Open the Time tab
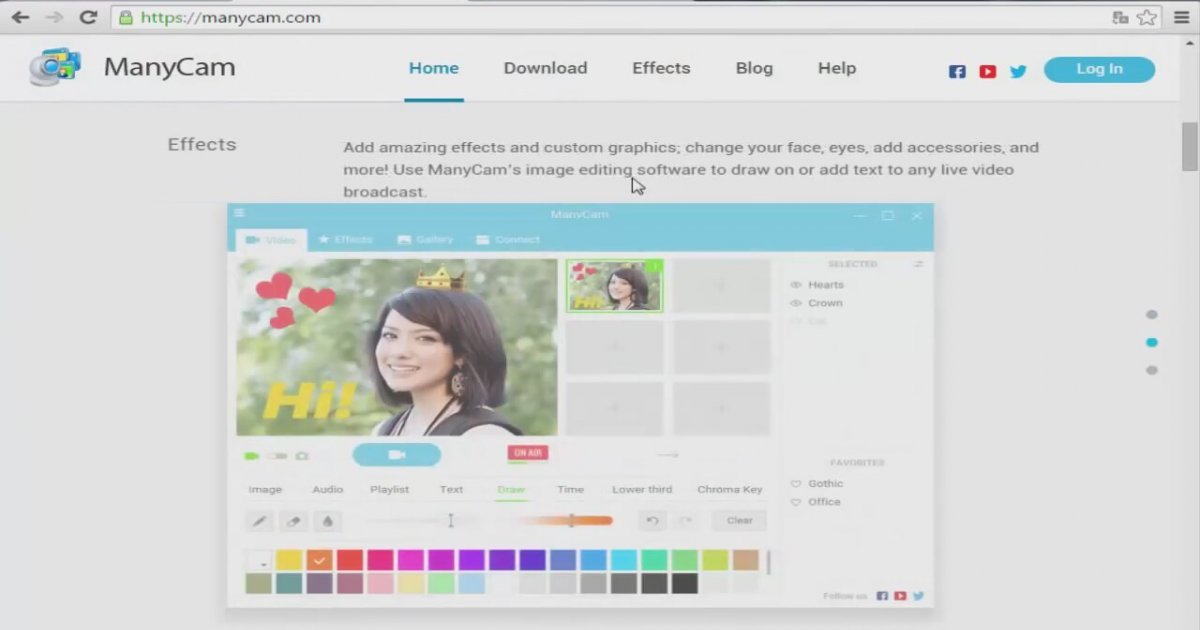Screen dimensions: 1200x630 pyautogui.click(x=571, y=490)
